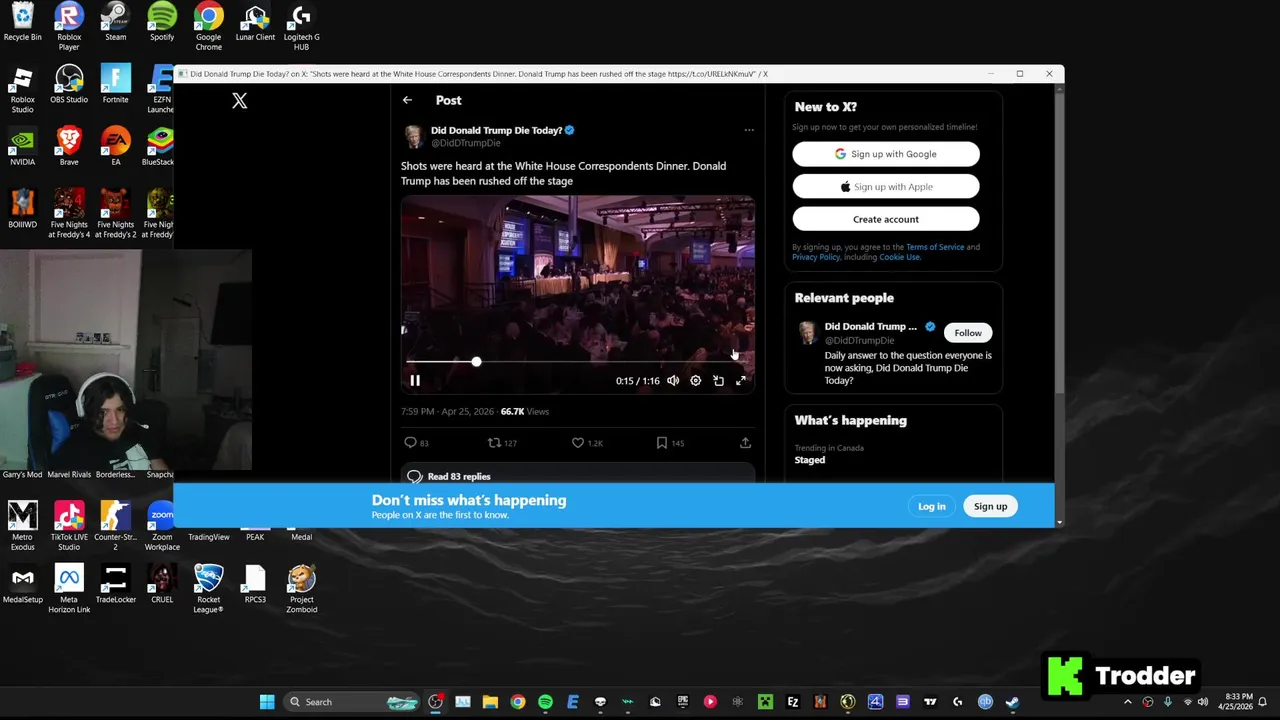Pause the video playback
This screenshot has width=1280, height=720.
click(415, 380)
